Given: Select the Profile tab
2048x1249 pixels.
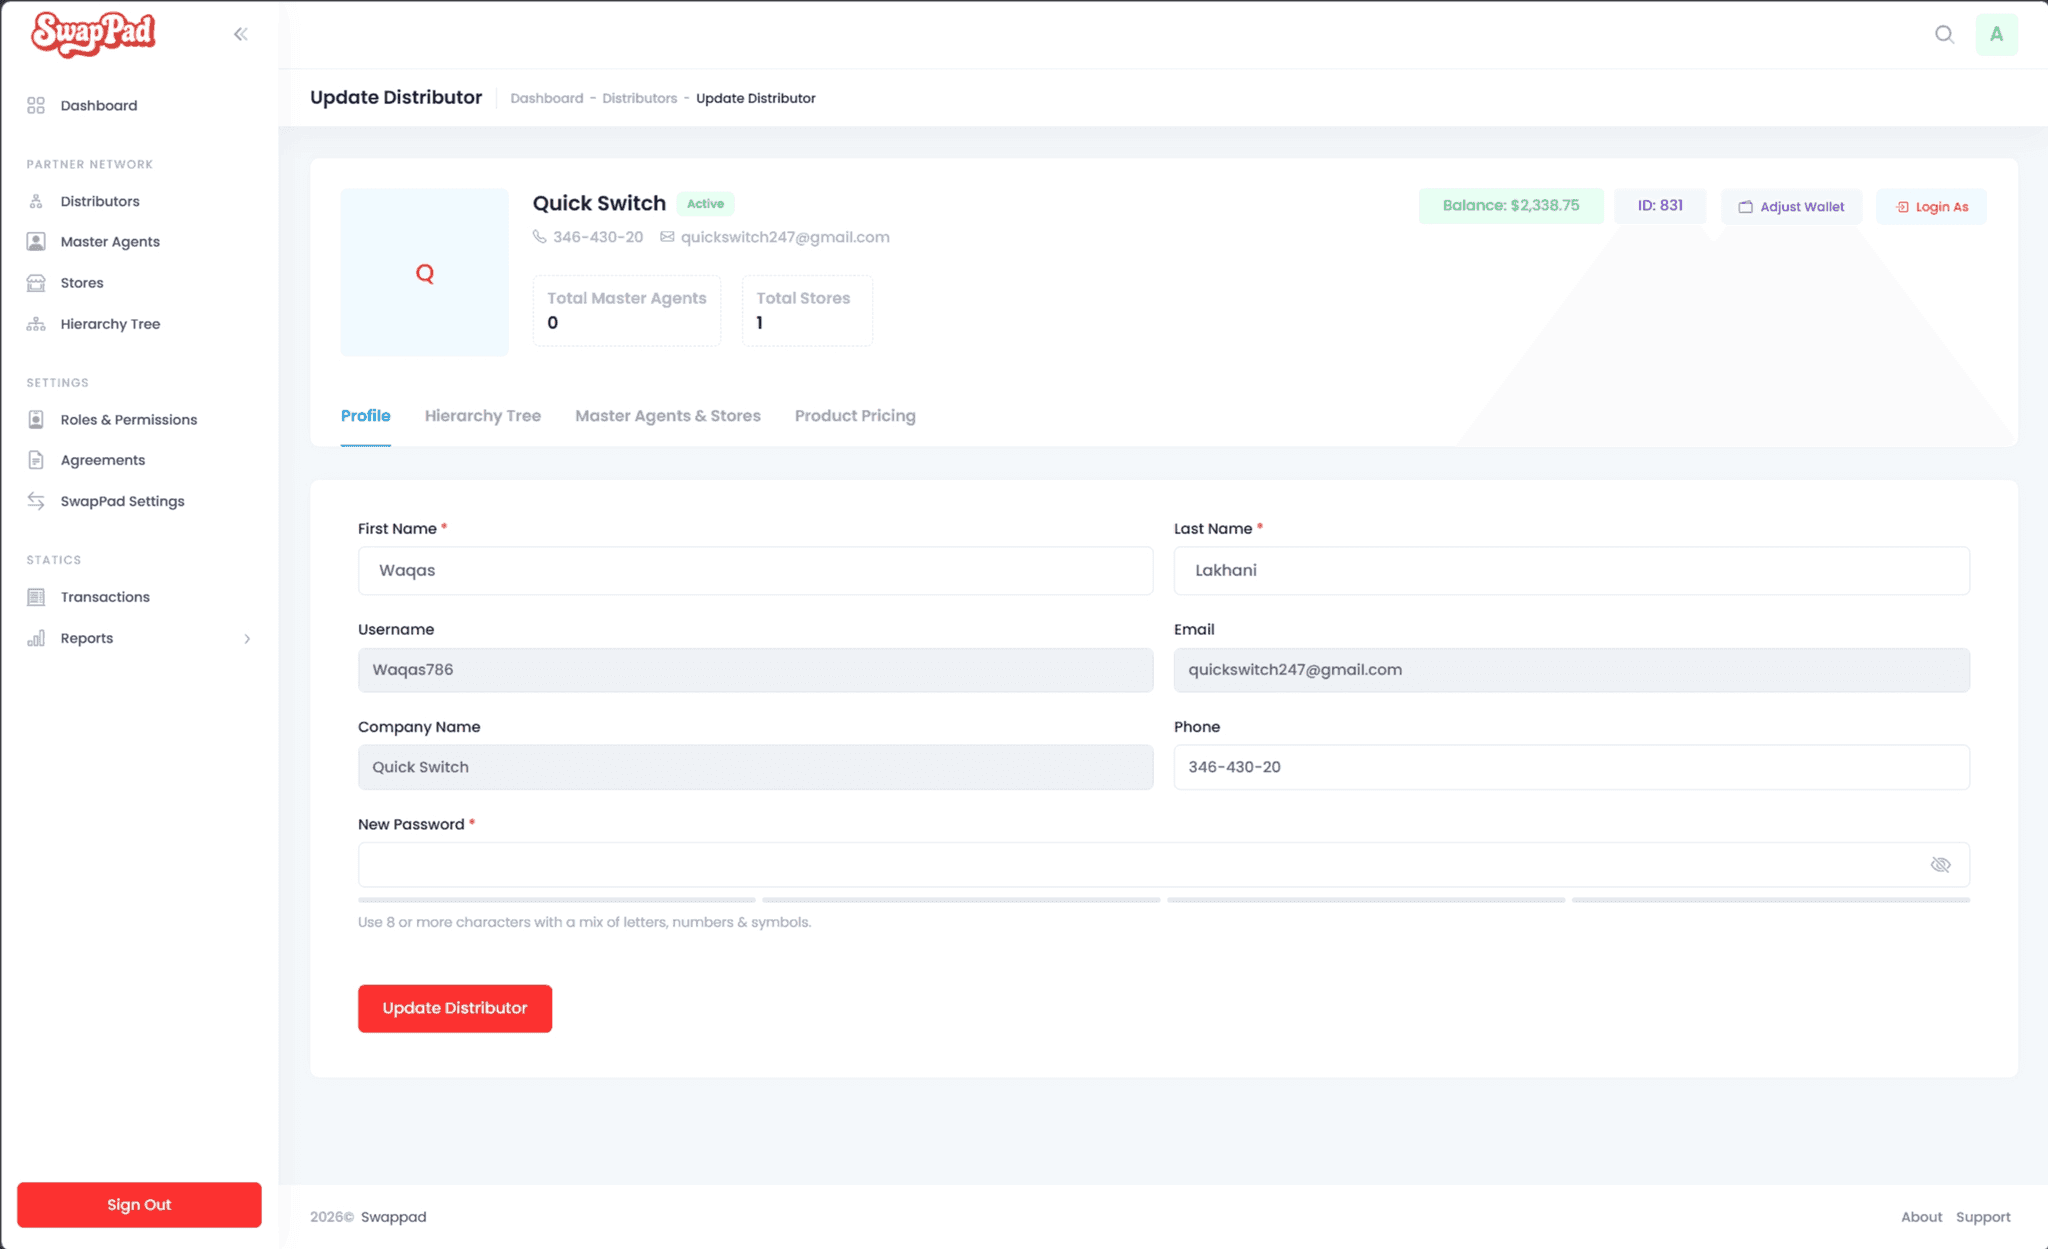Looking at the screenshot, I should click(366, 416).
